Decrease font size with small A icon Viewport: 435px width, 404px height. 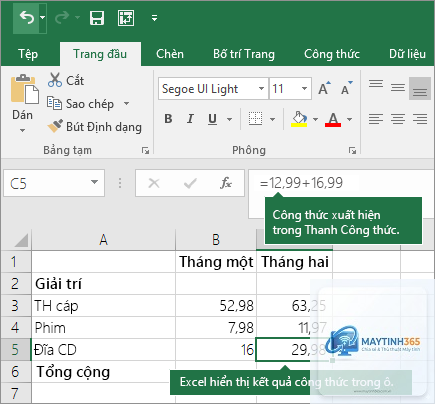(x=347, y=88)
